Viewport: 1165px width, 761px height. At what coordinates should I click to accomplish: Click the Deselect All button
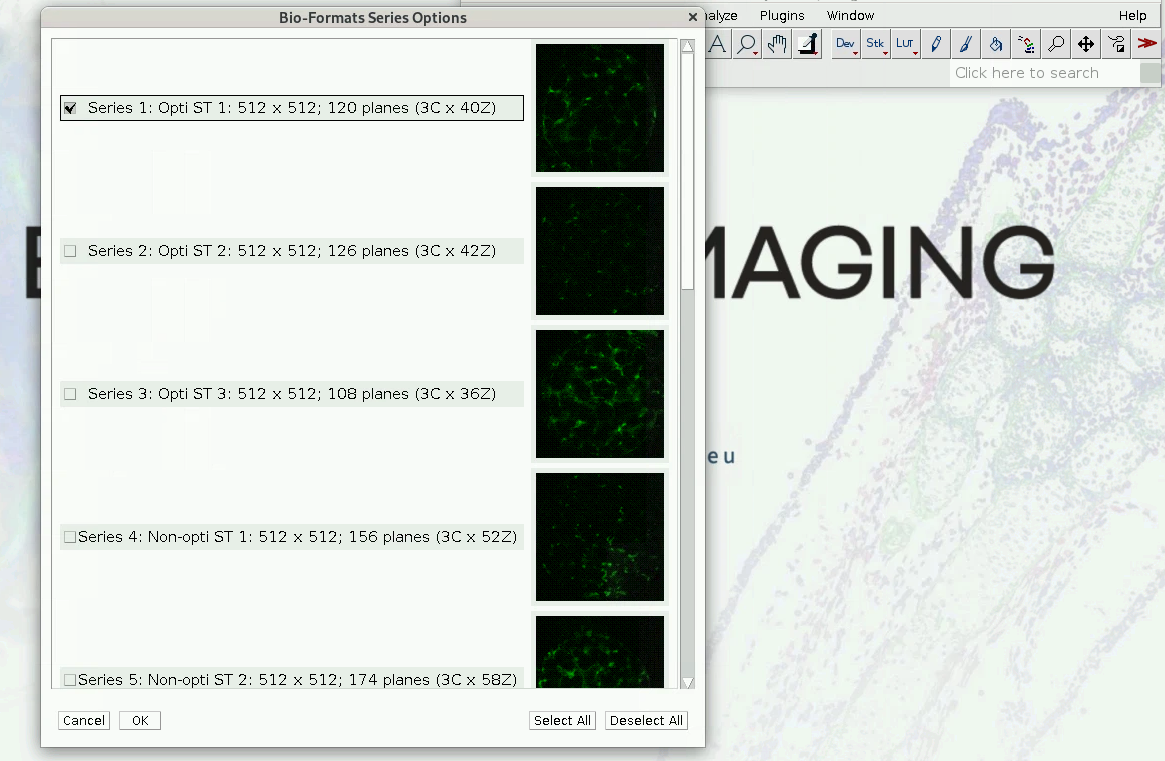646,720
